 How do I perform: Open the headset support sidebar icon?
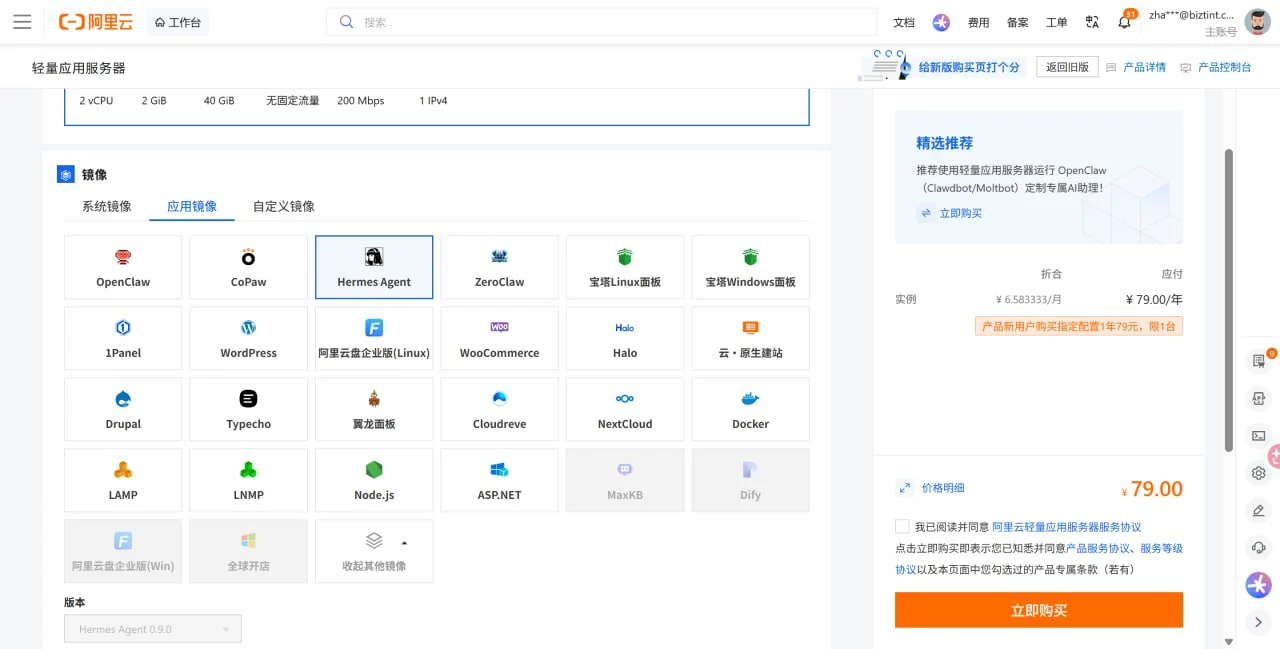(1258, 547)
